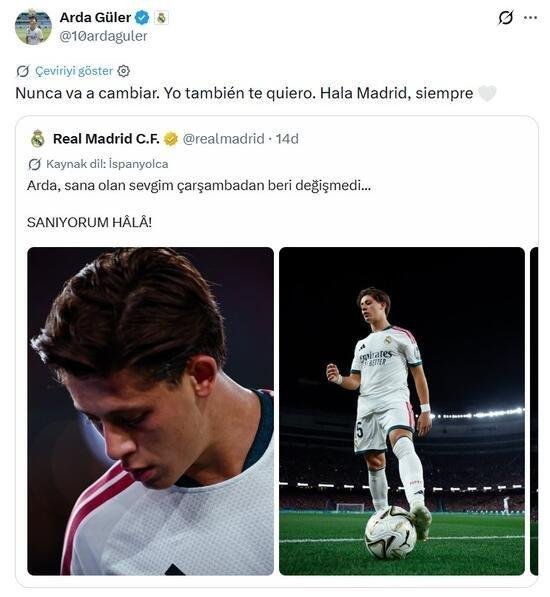Show translation via Çeviriyi göster link

74,71
